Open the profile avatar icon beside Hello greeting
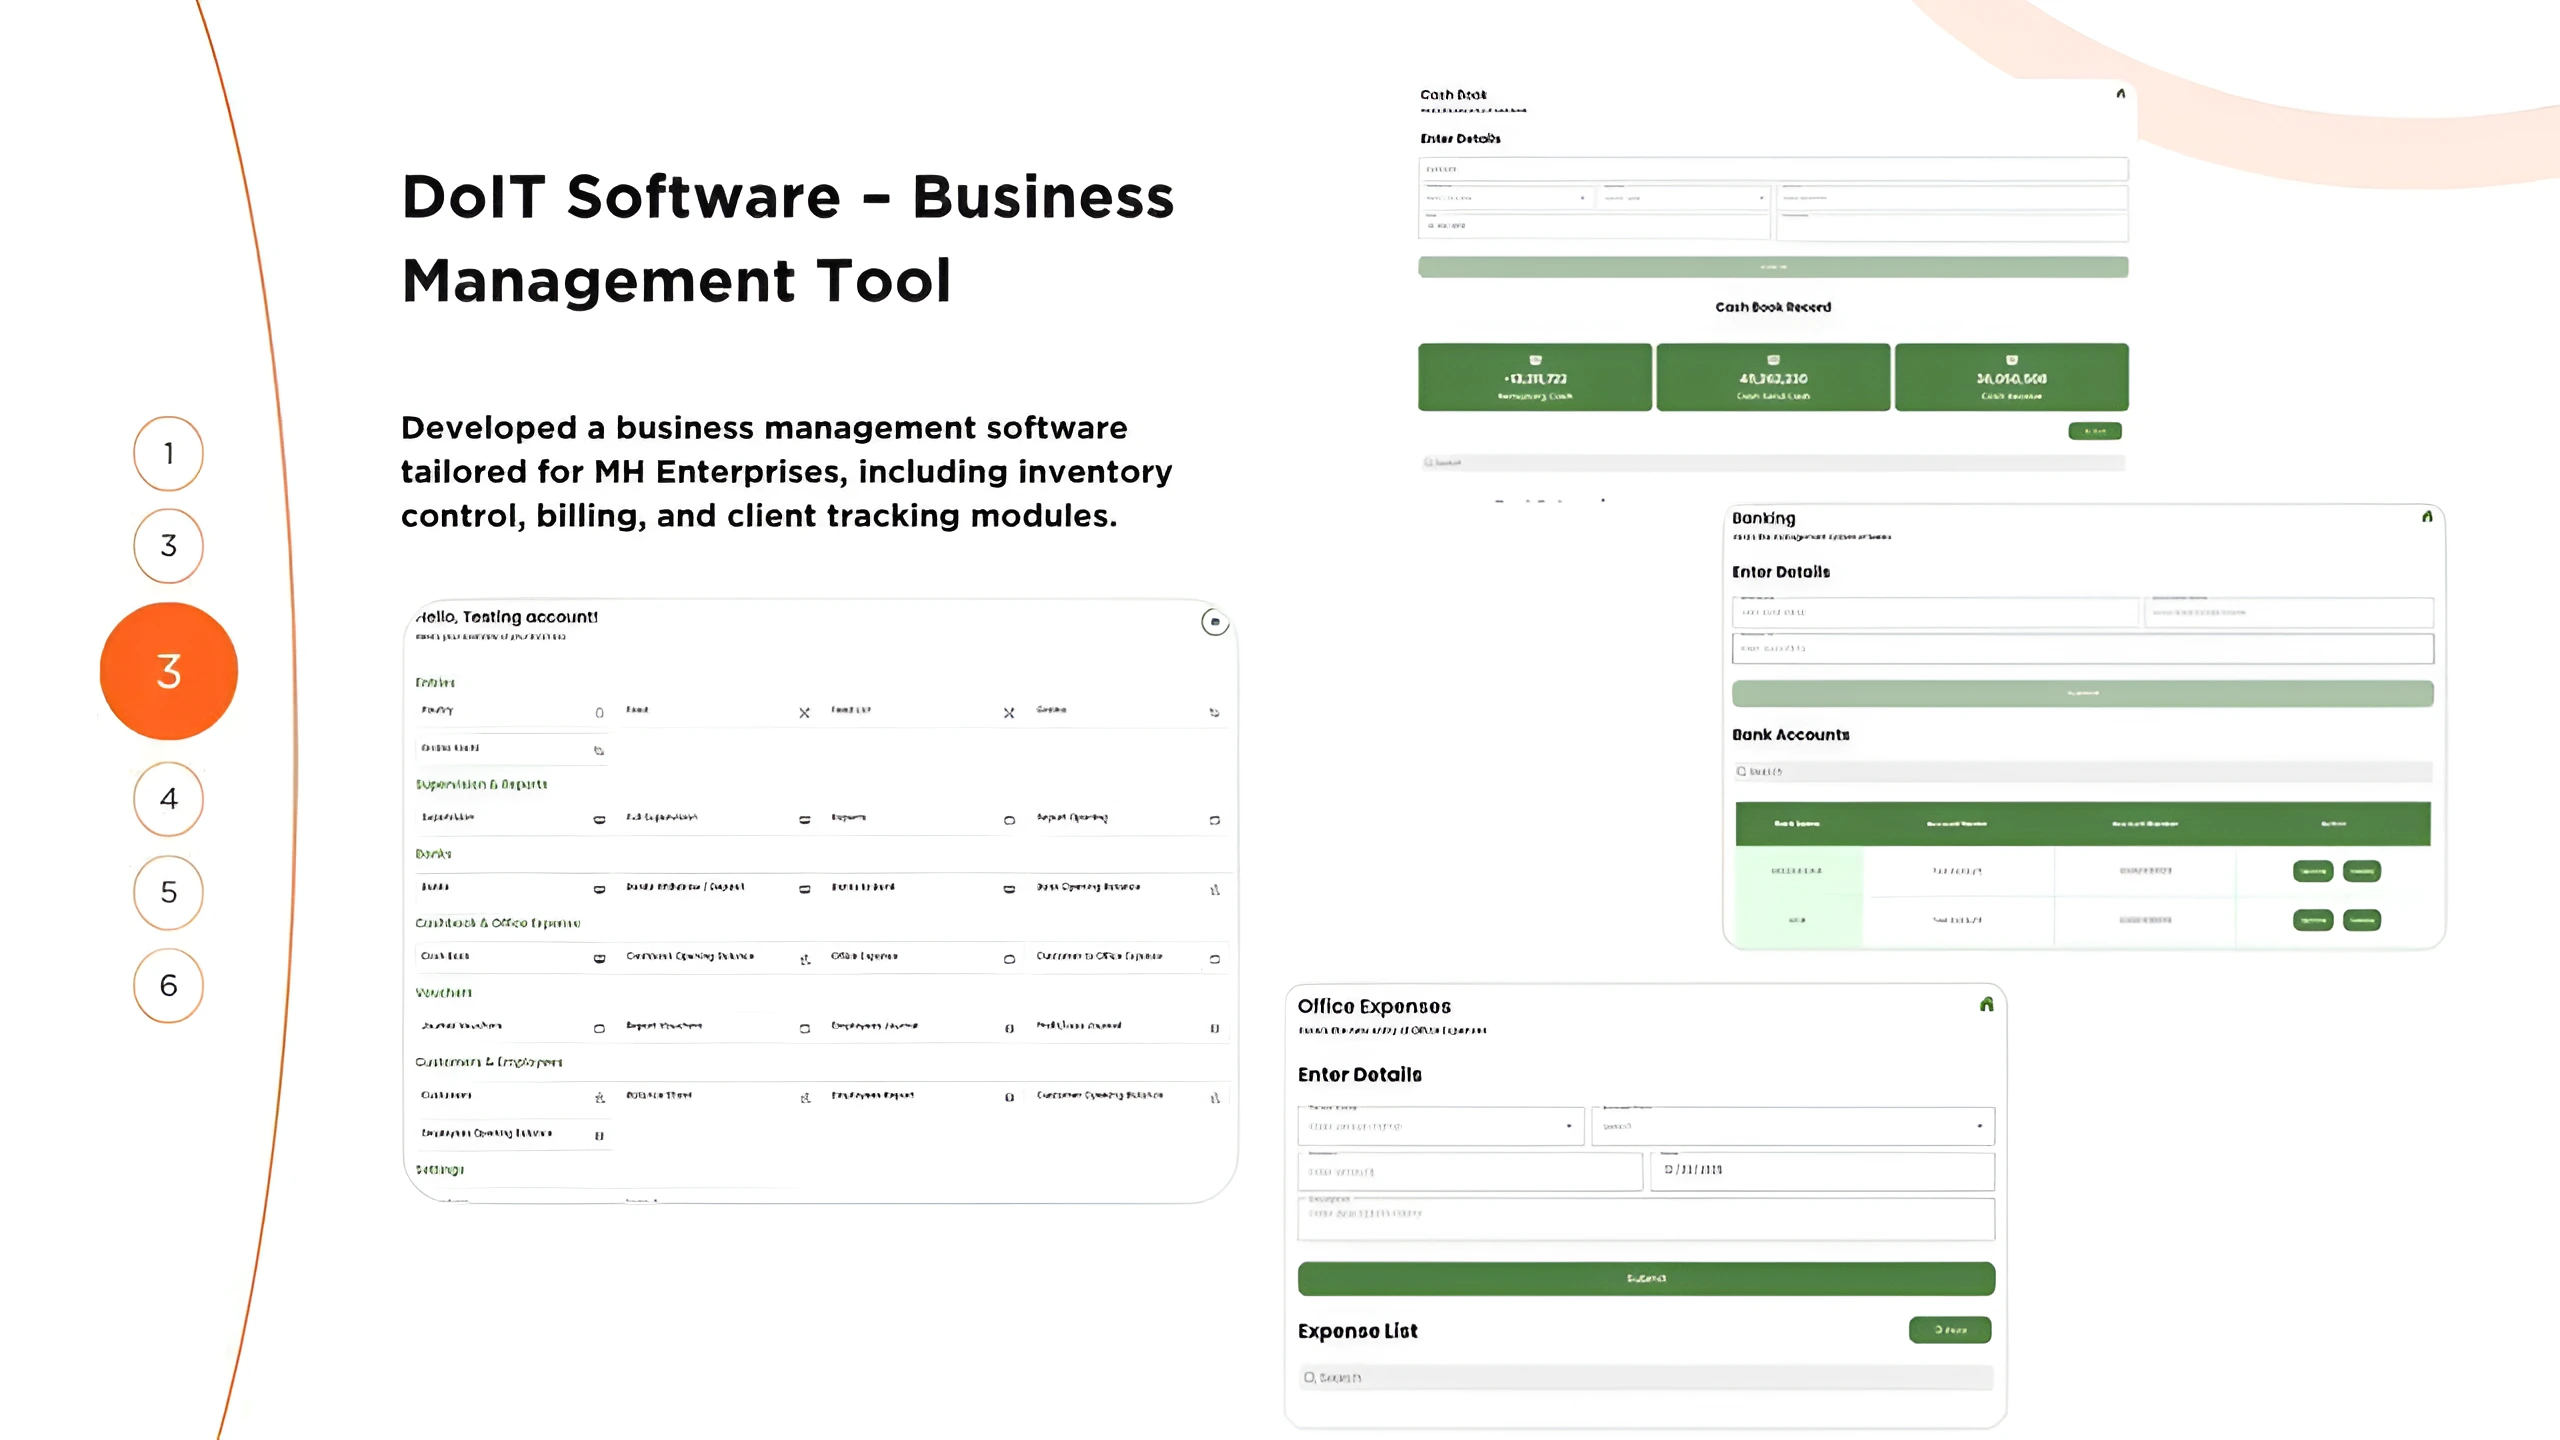 coord(1214,622)
